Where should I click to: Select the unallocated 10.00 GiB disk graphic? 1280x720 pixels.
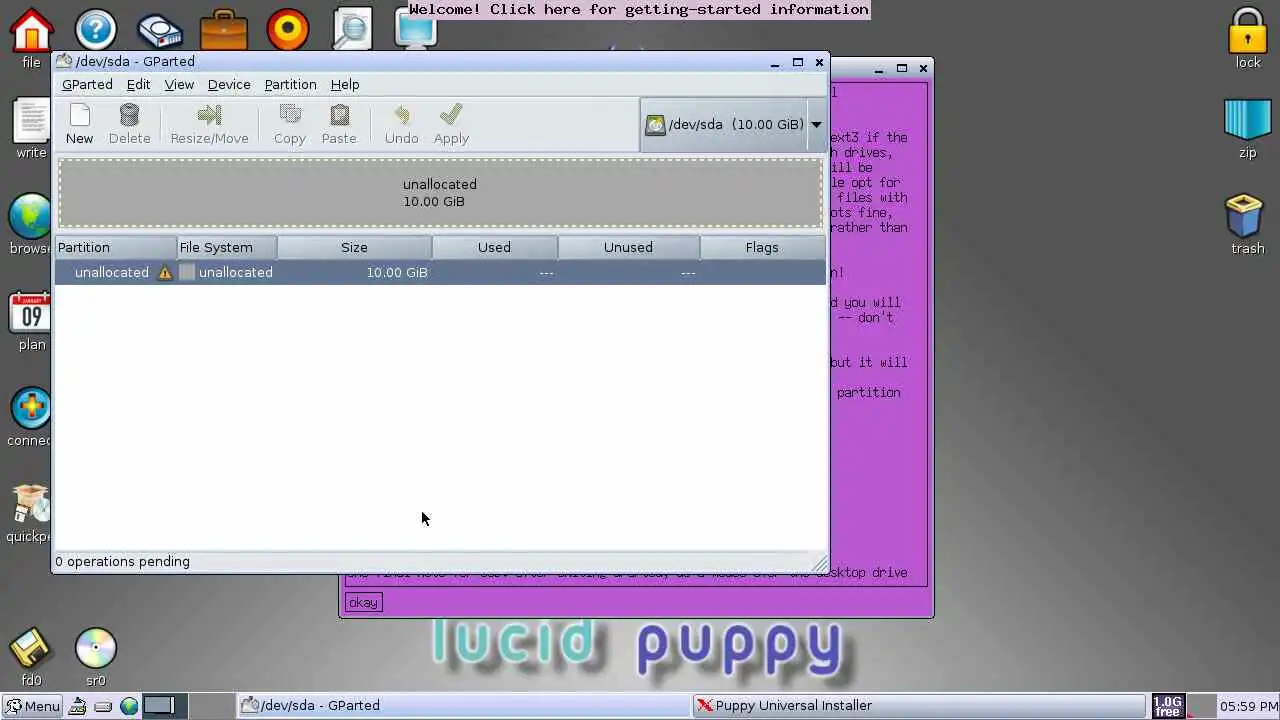pyautogui.click(x=440, y=193)
